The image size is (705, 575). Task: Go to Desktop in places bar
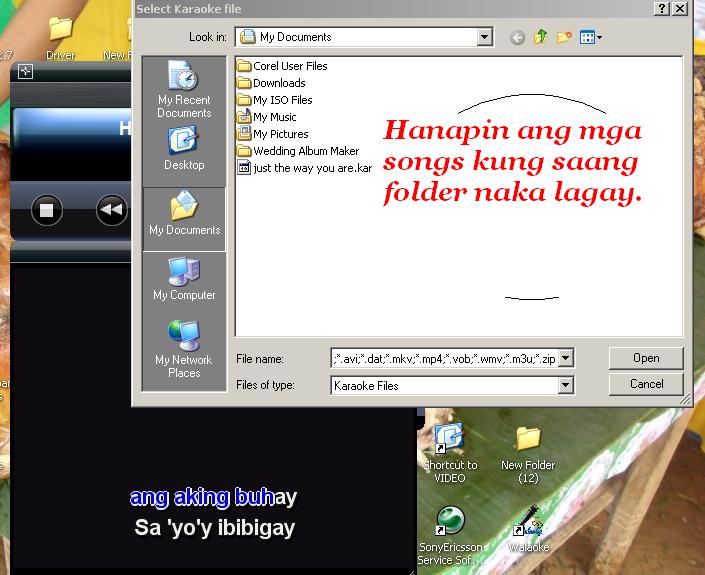point(184,148)
